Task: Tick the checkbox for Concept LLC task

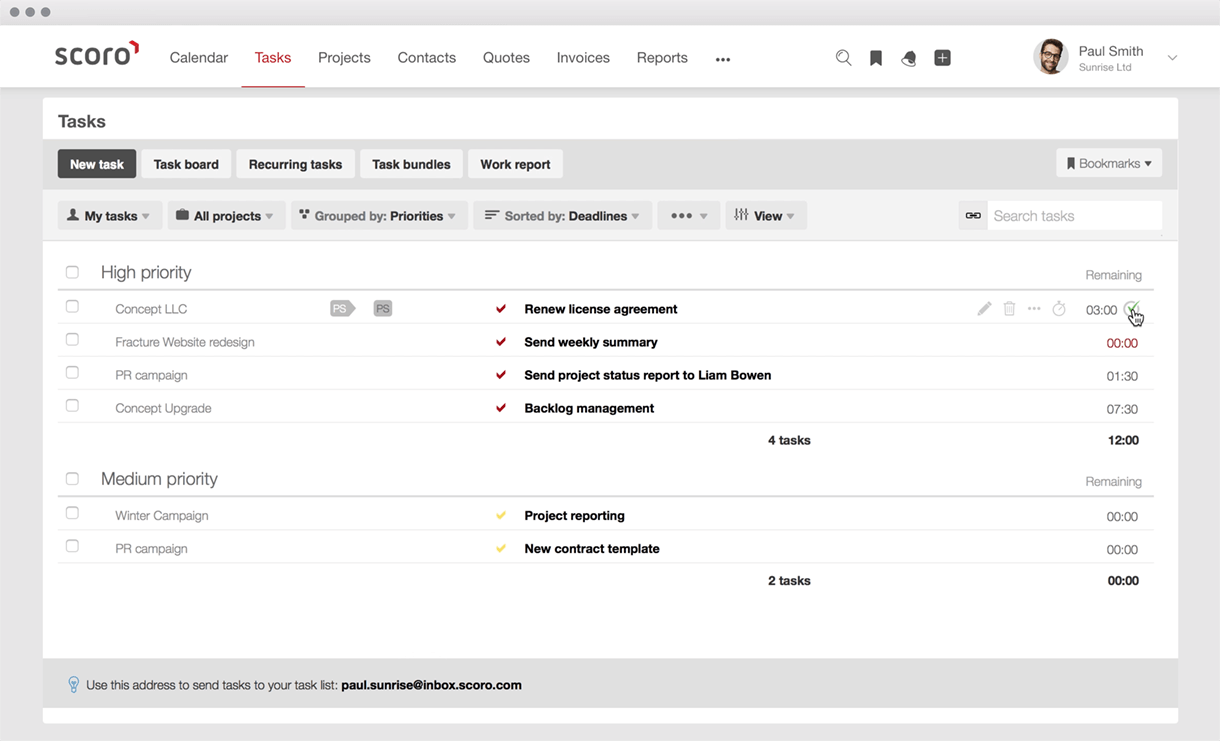Action: coord(72,307)
